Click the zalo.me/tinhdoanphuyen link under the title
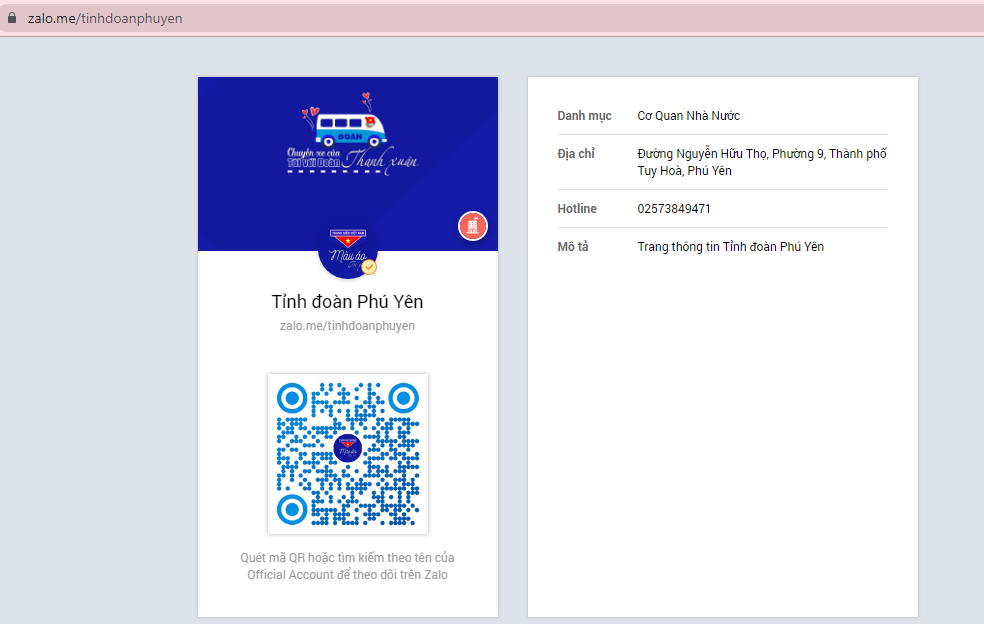 (348, 326)
